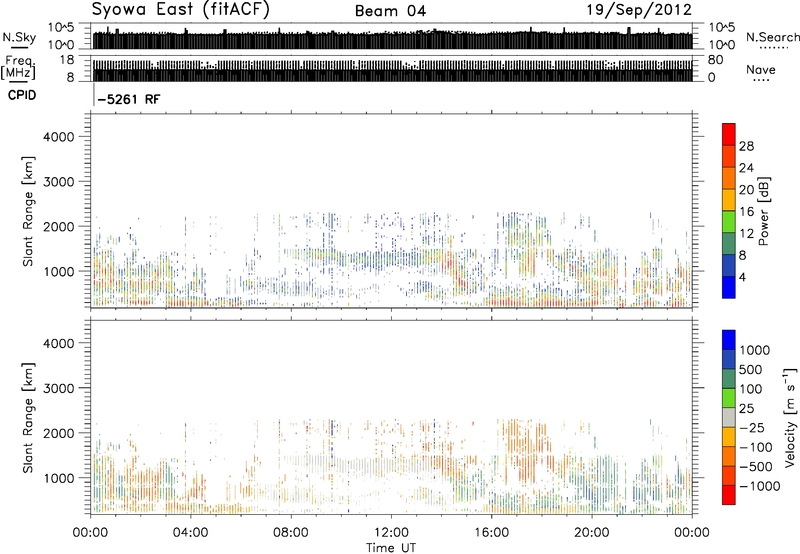Click the 'CPID' label
The height and width of the screenshot is (554, 800).
22,95
